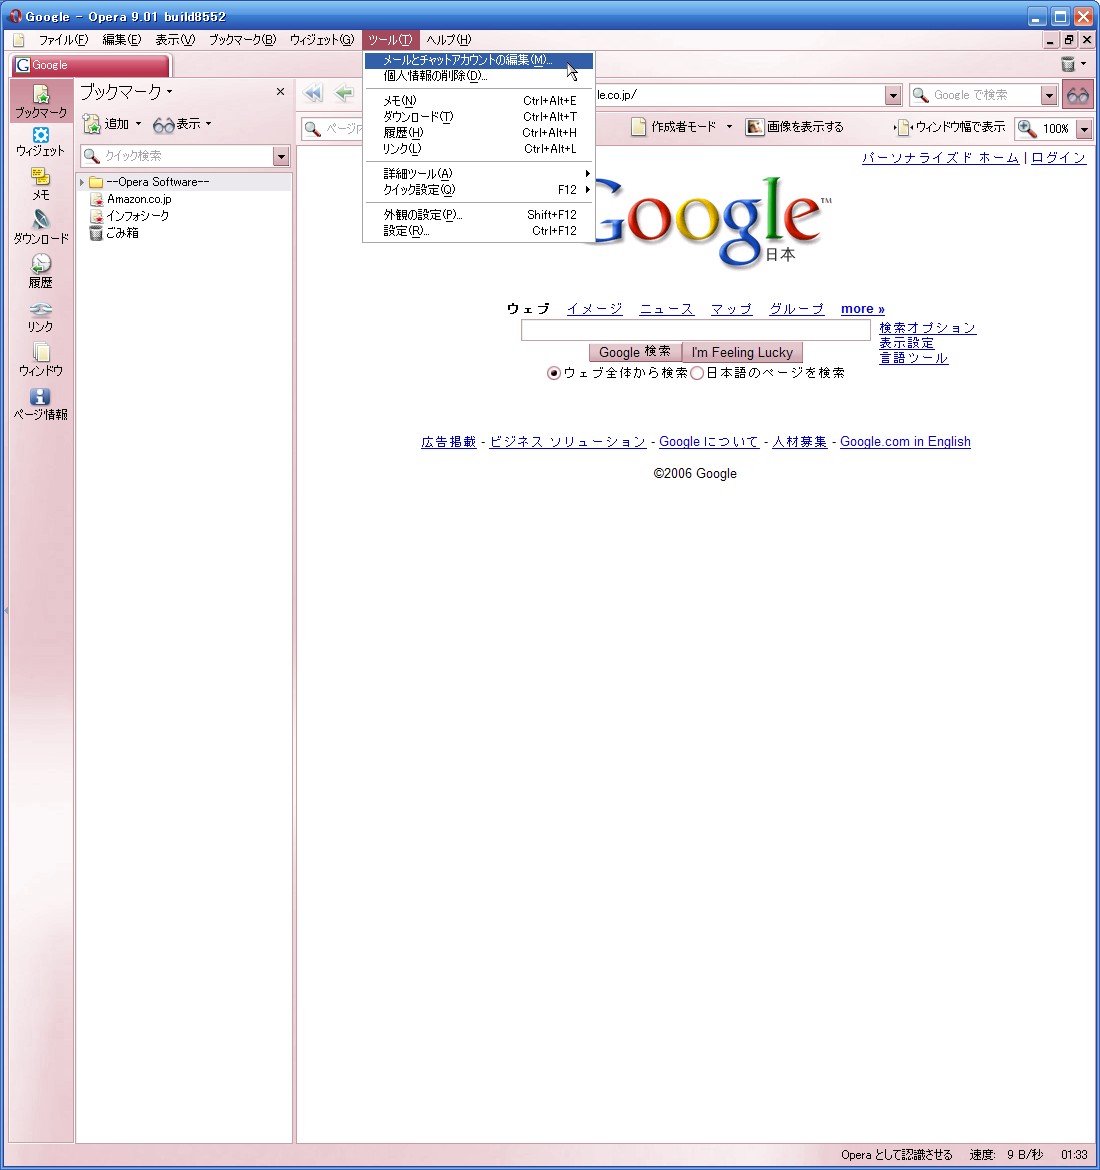Viewport: 1100px width, 1170px height.
Task: Select ダウンロード(T) in the tools menu
Action: pyautogui.click(x=478, y=116)
